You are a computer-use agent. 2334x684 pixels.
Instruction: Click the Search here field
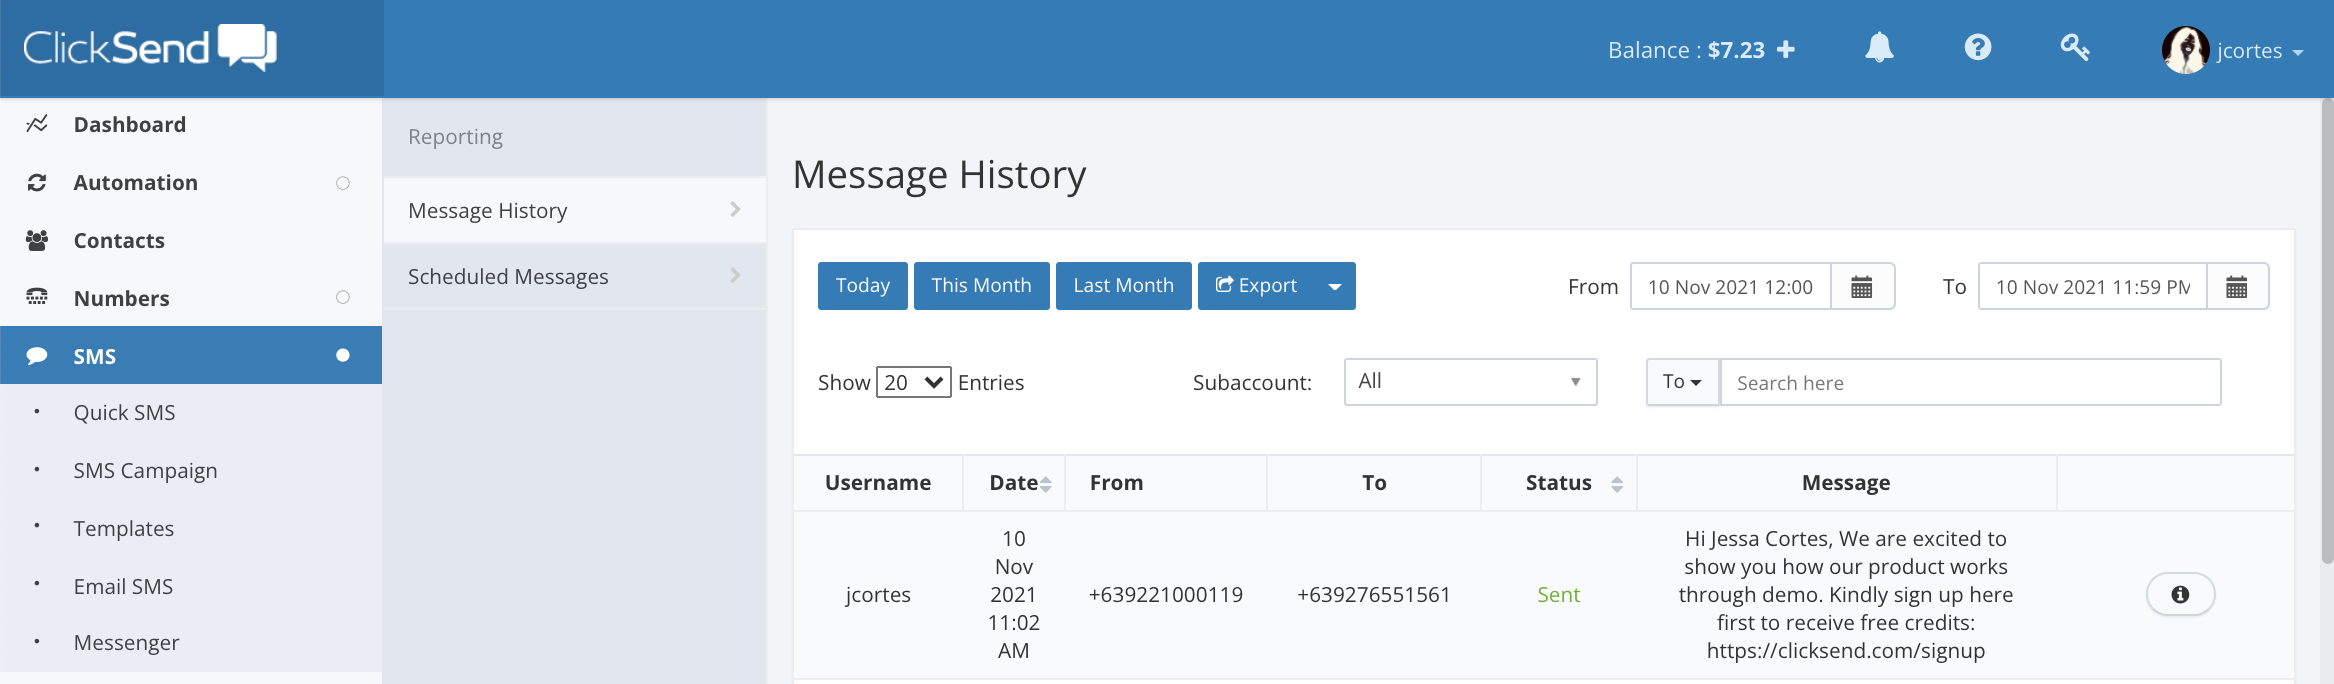pyautogui.click(x=1970, y=382)
